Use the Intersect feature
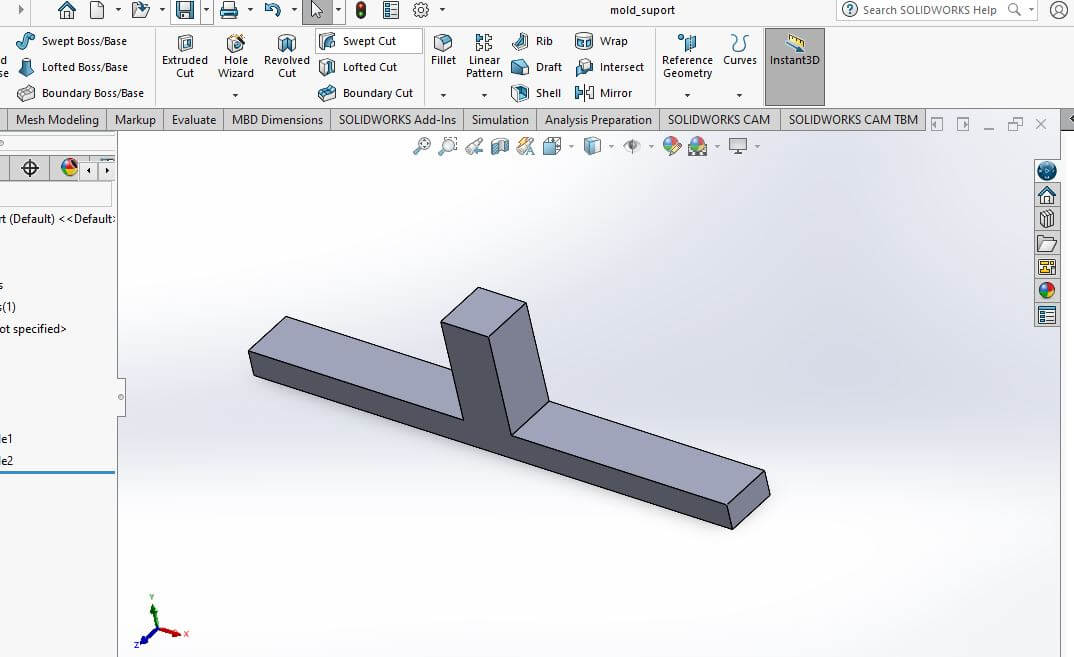1074x657 pixels. 609,67
